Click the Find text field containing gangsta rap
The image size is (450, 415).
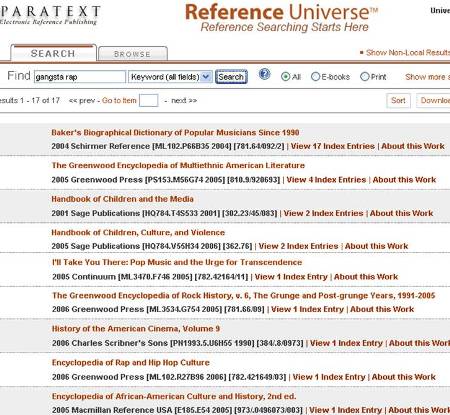tap(80, 77)
